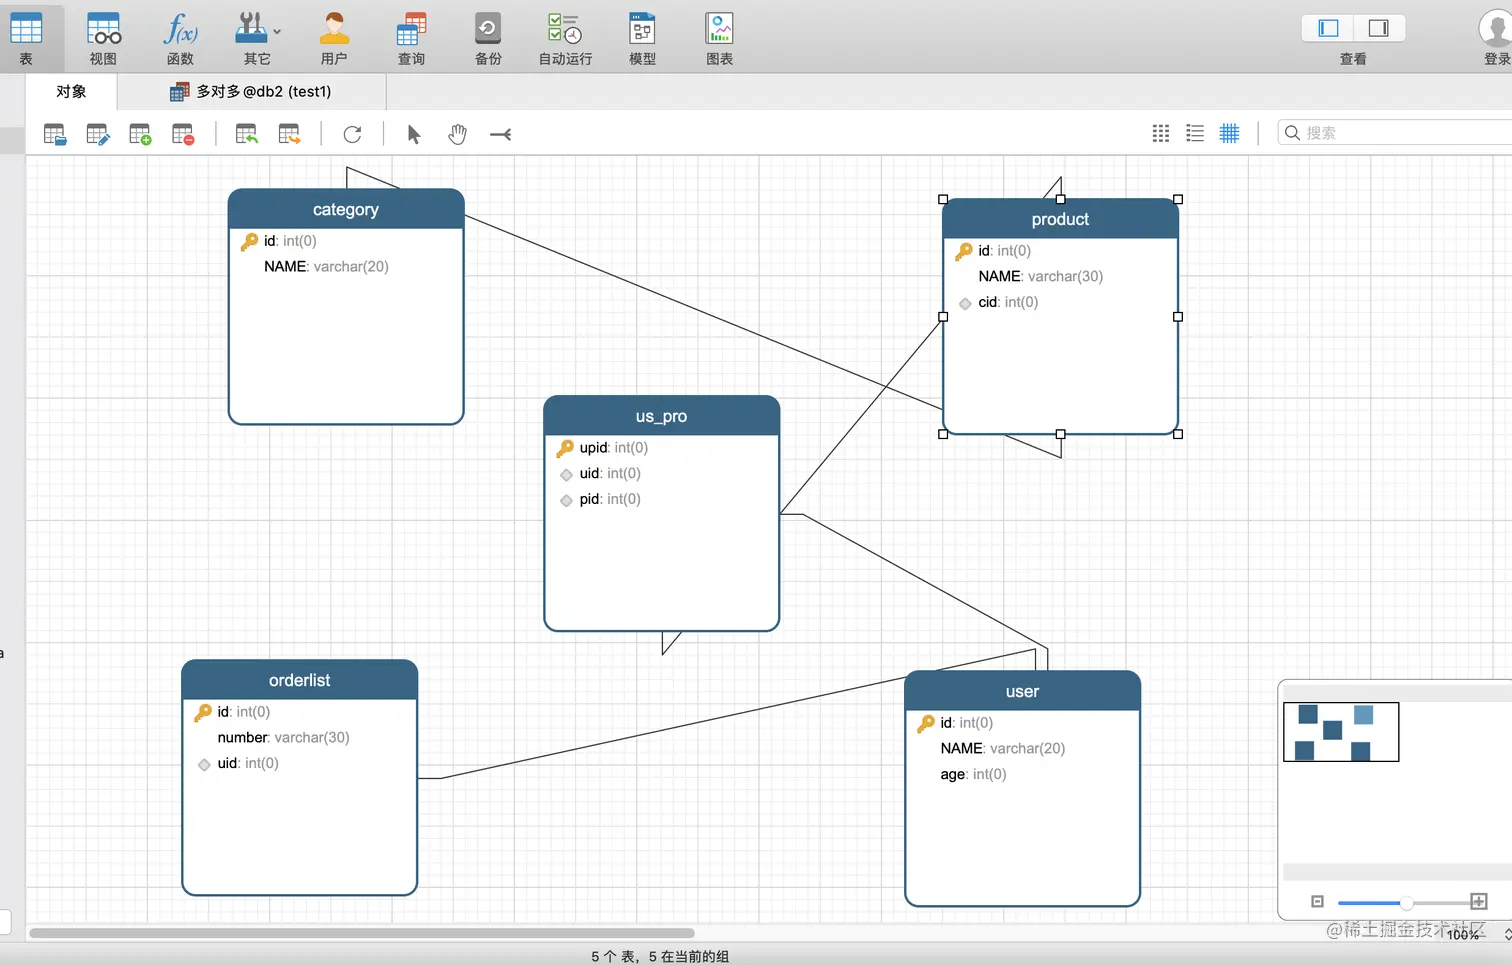Toggle the right information pane under 查看
Screen dimensions: 1512x965
(x=1379, y=28)
